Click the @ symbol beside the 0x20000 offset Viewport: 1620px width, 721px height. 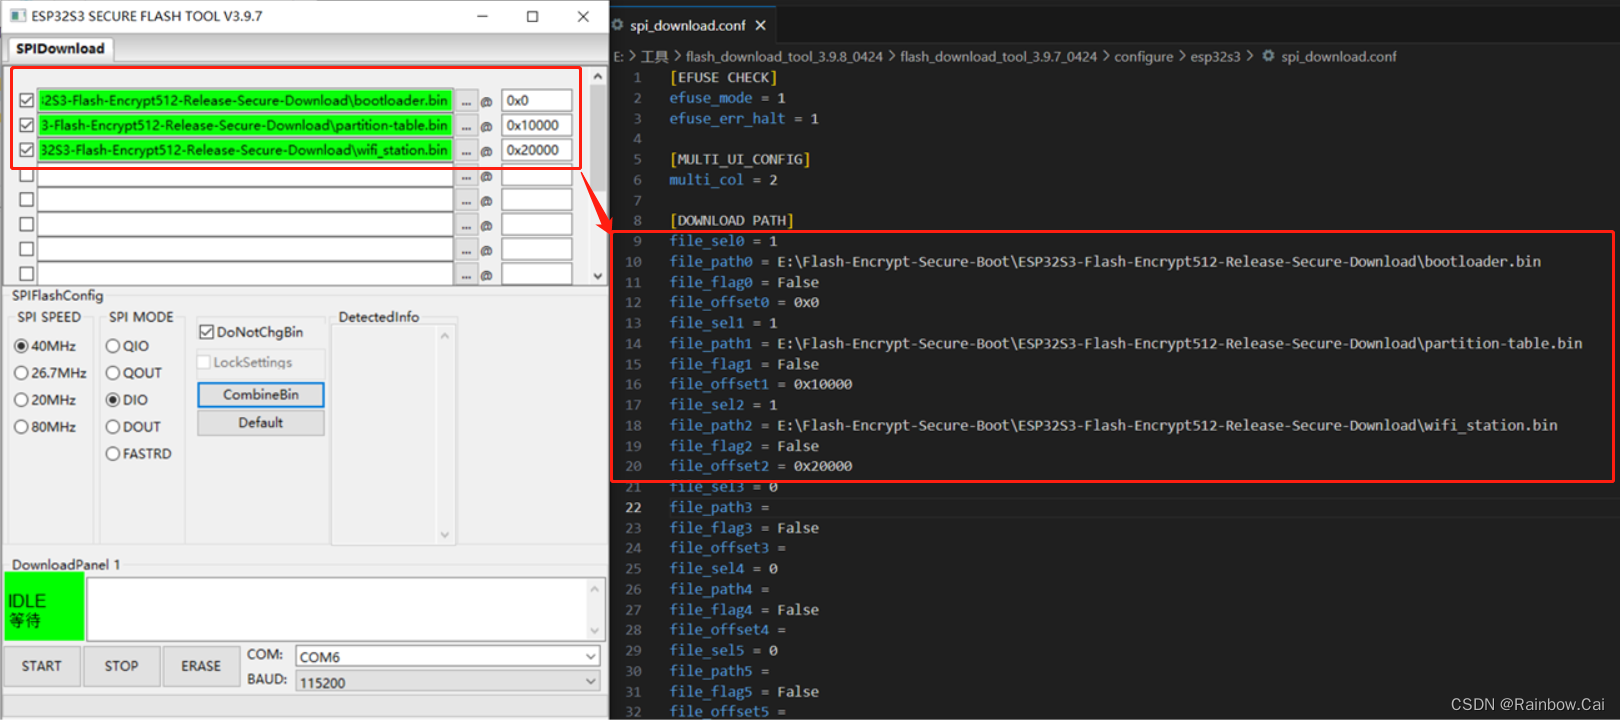tap(487, 152)
